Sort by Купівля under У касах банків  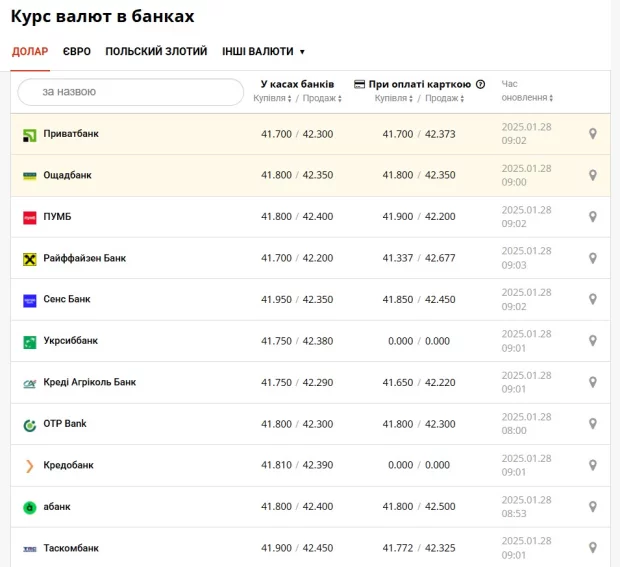click(x=272, y=98)
